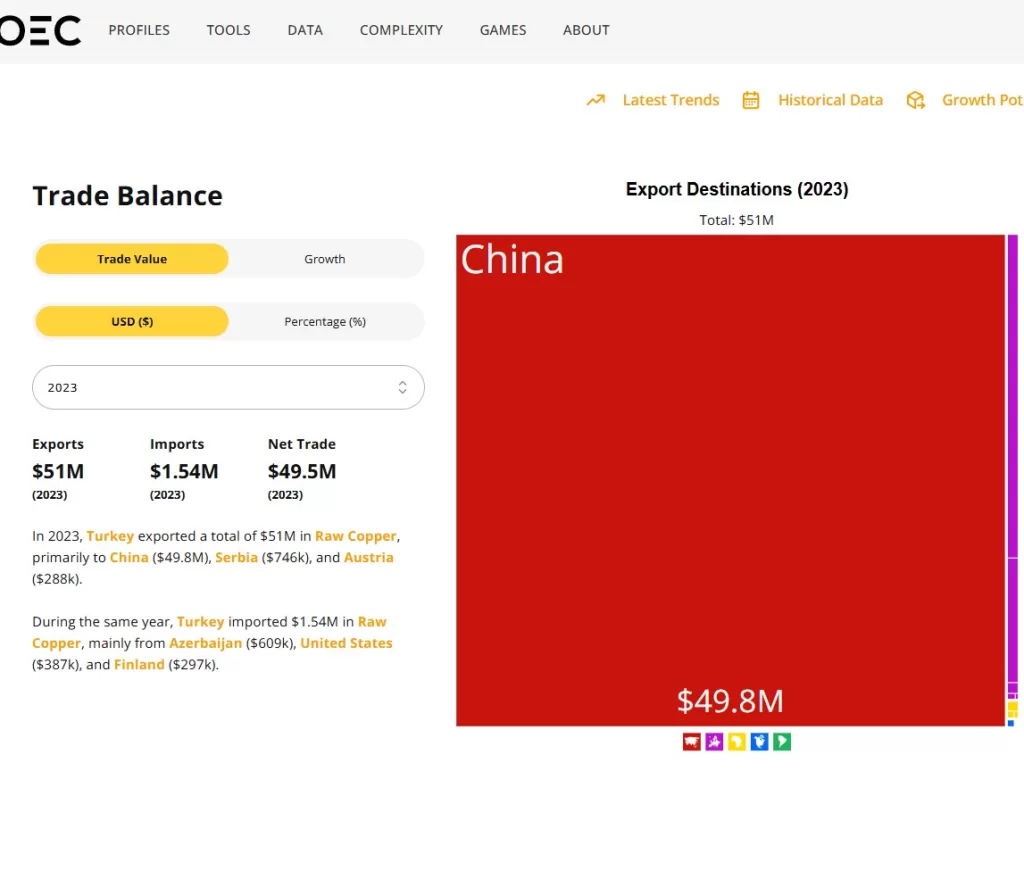1024x879 pixels.
Task: Open the Serbia link in the export summary
Action: (236, 557)
